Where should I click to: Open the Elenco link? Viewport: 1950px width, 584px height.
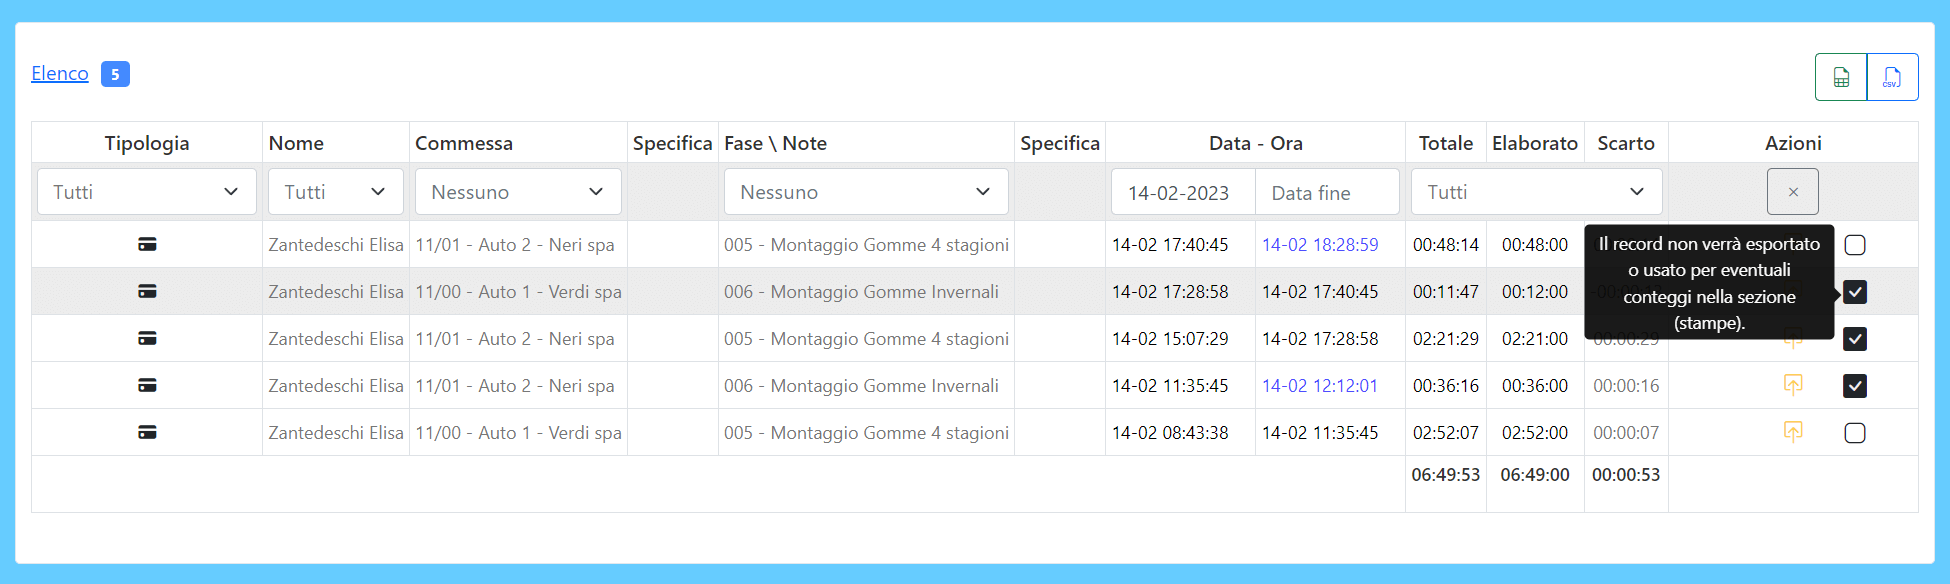pyautogui.click(x=60, y=74)
